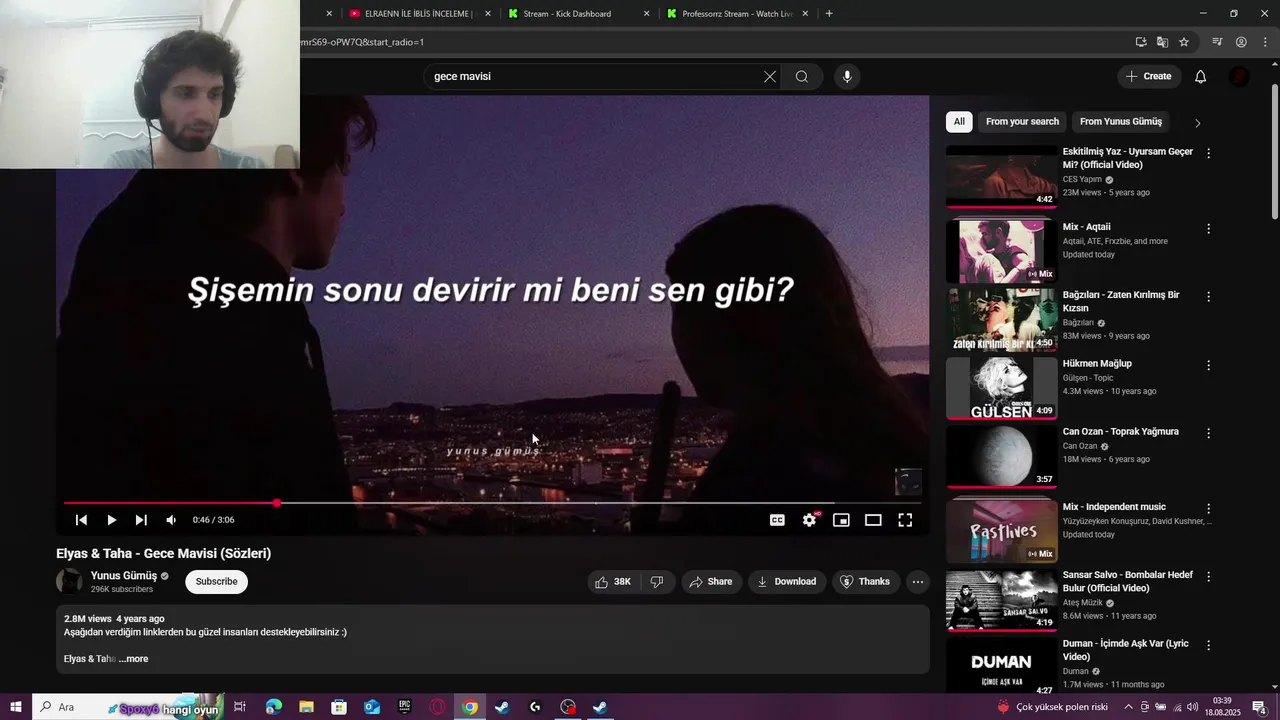Image resolution: width=1280 pixels, height=720 pixels.
Task: Open more actions menu next to Thanks
Action: point(918,582)
